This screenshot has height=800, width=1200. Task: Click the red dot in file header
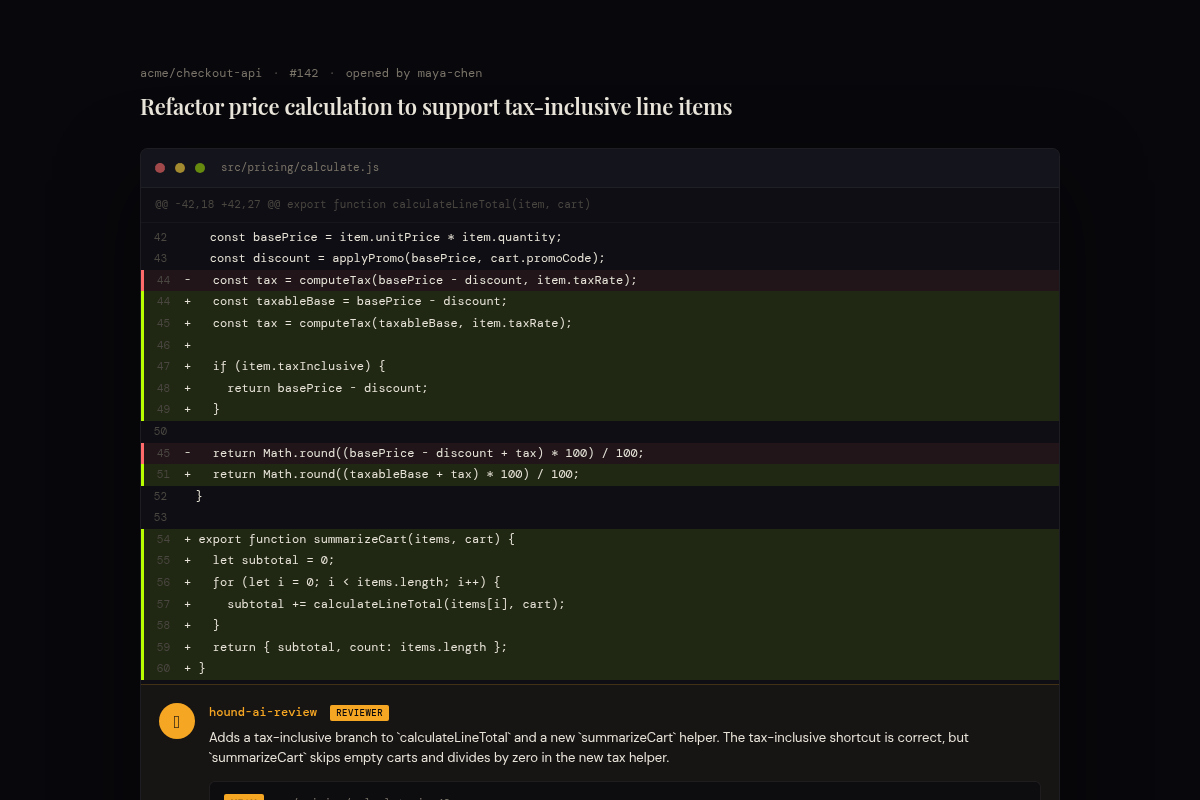coord(160,168)
